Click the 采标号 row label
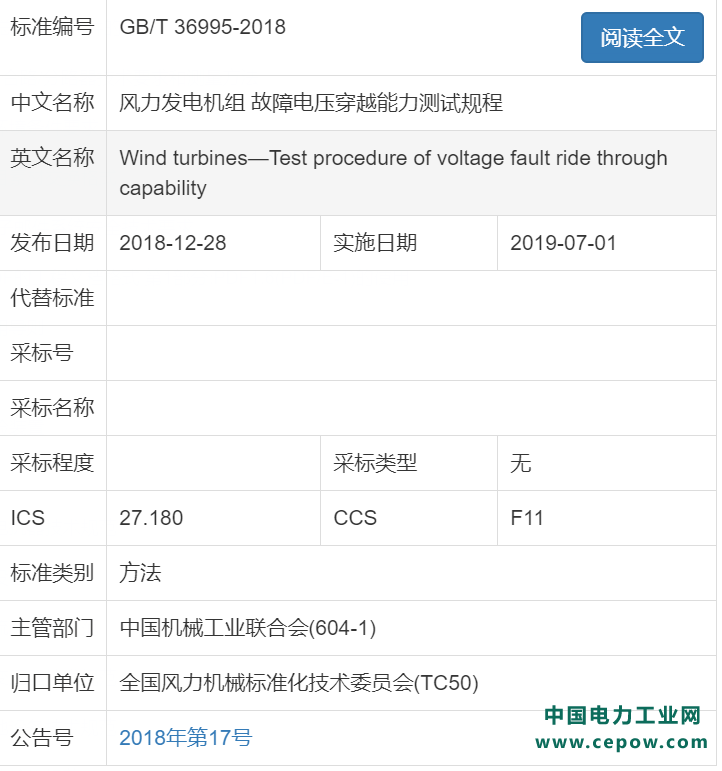The height and width of the screenshot is (771, 722). pos(41,353)
